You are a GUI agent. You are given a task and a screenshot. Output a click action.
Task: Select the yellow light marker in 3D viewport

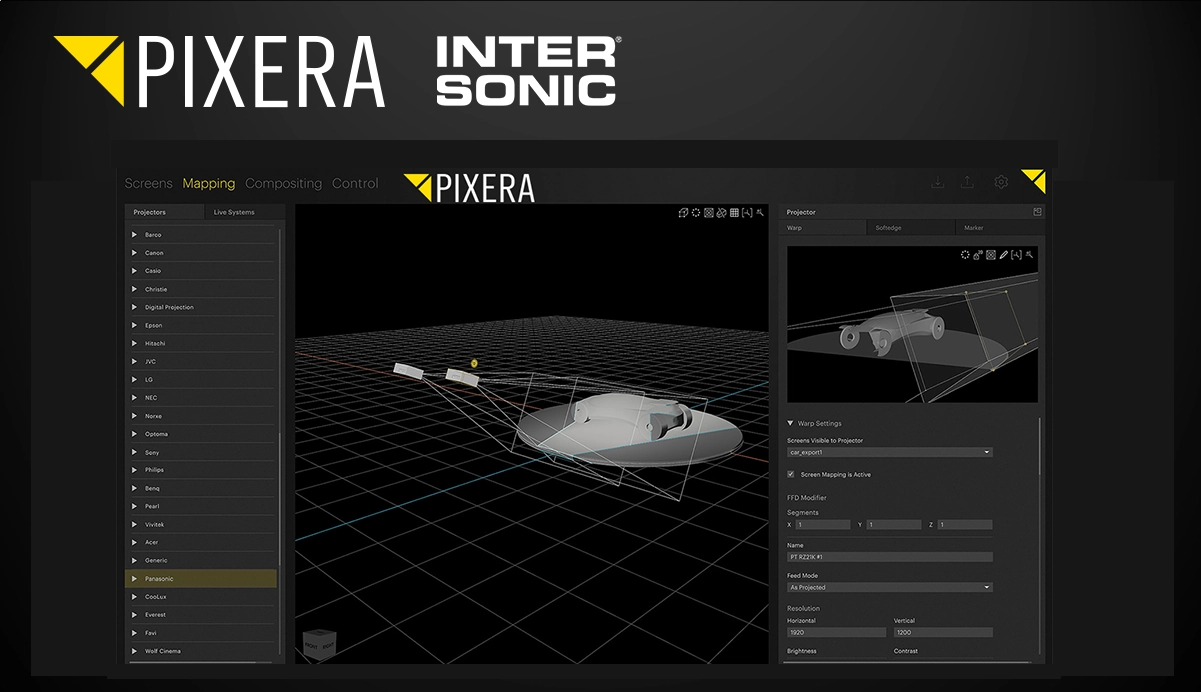474,363
